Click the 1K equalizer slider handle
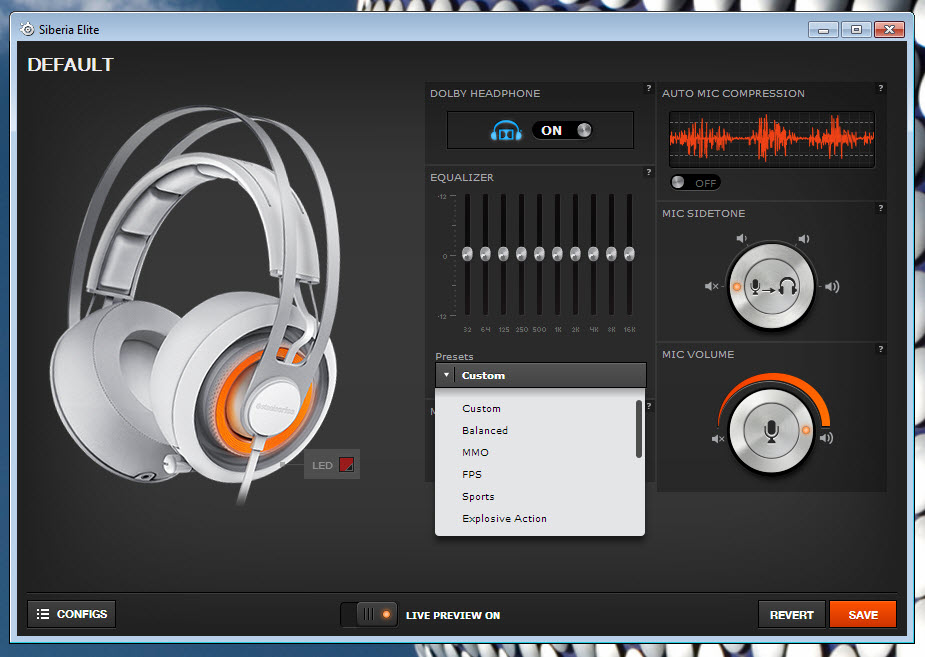Viewport: 925px width, 657px height. tap(557, 254)
